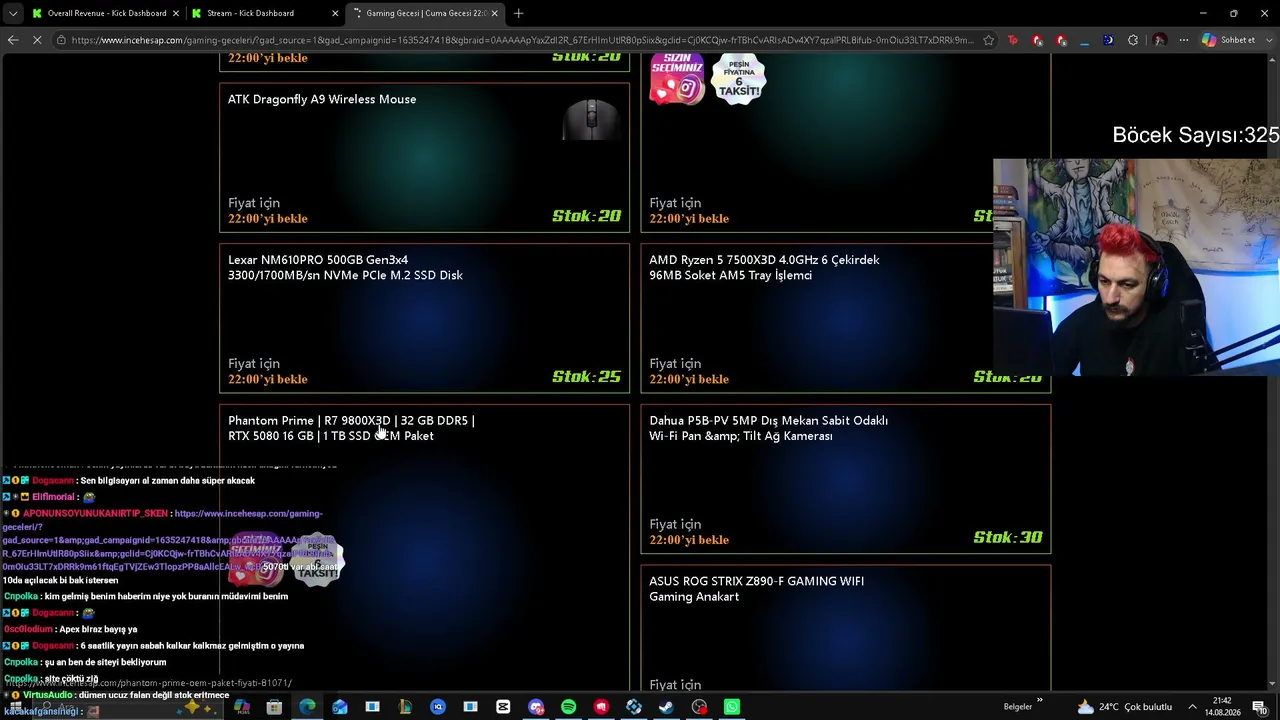Open the Mail app from the taskbar

click(340, 707)
